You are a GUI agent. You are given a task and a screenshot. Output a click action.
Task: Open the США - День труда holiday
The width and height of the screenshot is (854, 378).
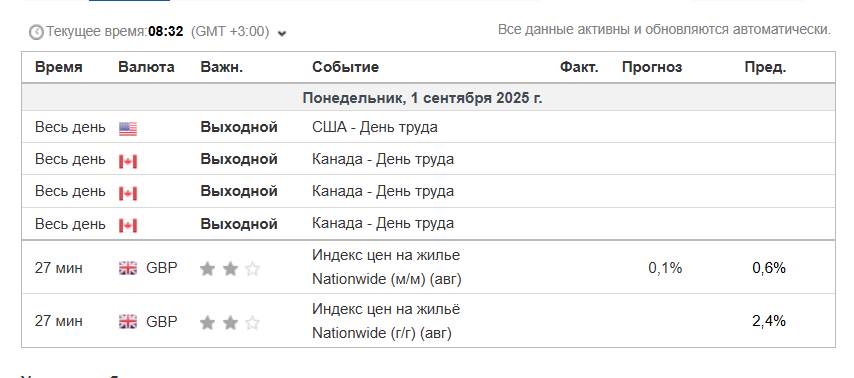pos(375,127)
